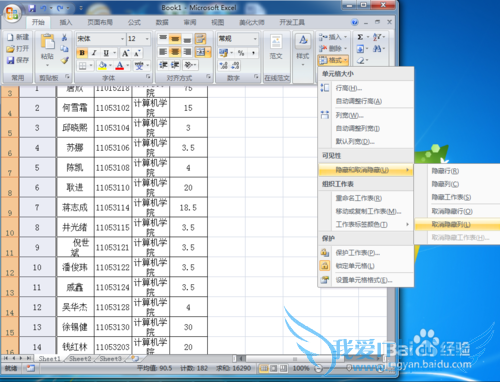This screenshot has height=382, width=500.
Task: Apply percent style number format
Action: coord(241,53)
